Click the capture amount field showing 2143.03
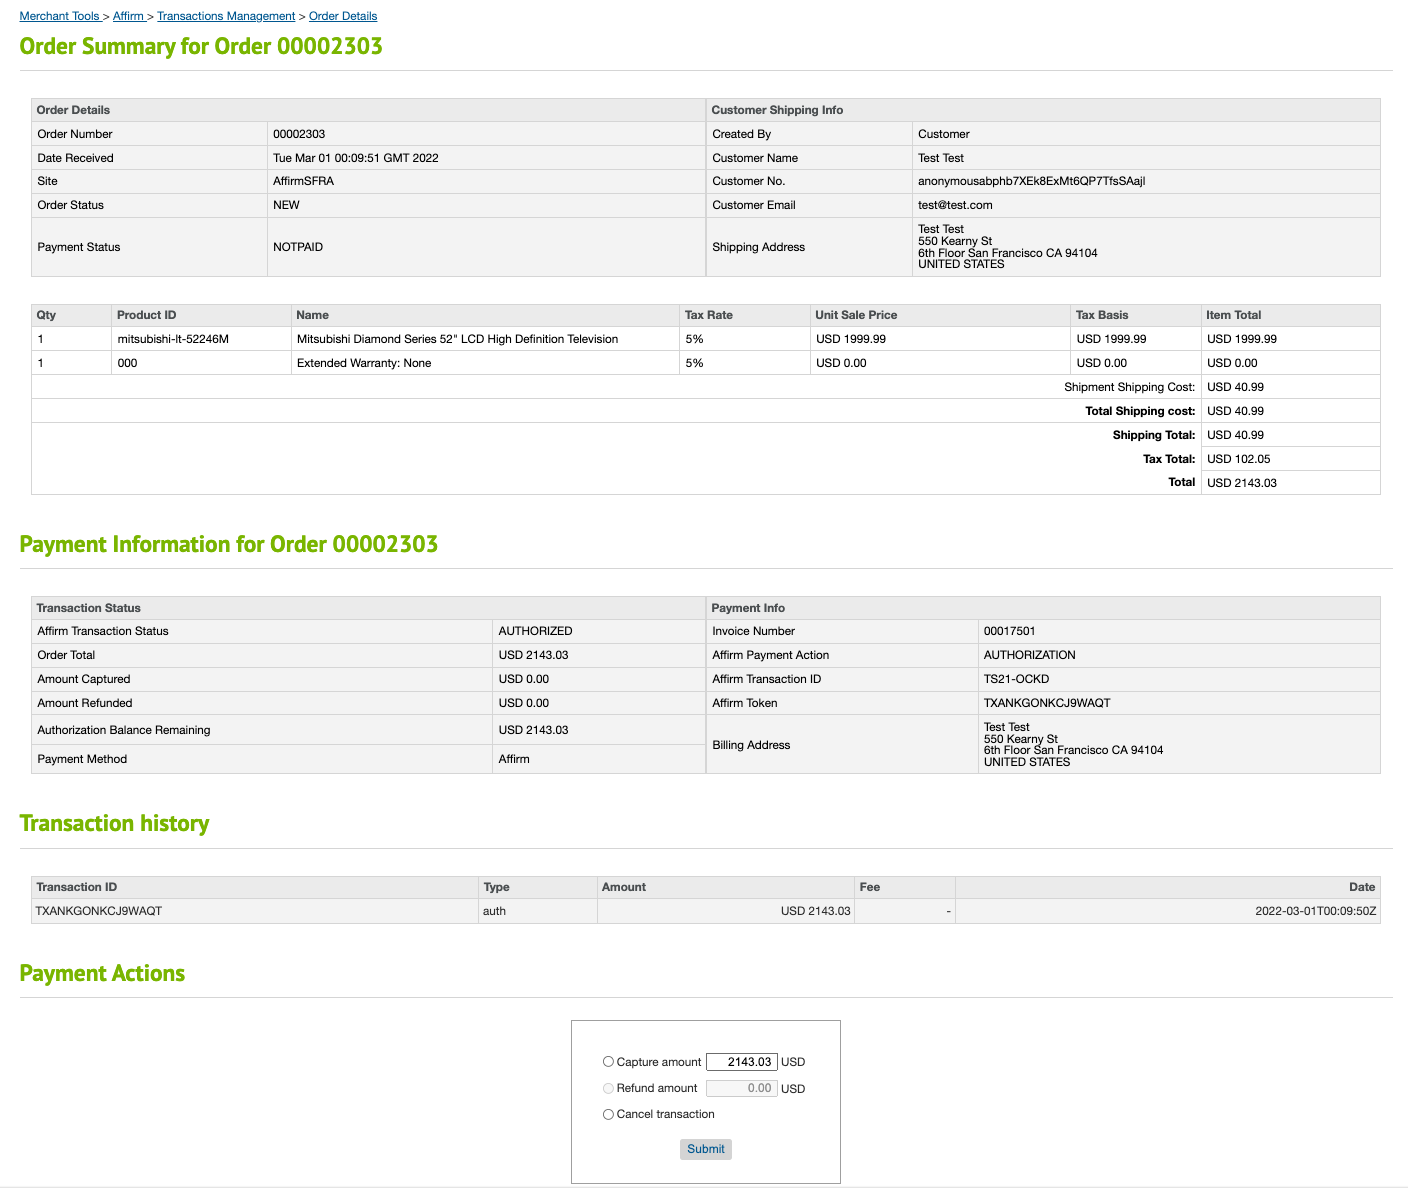The height and width of the screenshot is (1188, 1408). (742, 1062)
